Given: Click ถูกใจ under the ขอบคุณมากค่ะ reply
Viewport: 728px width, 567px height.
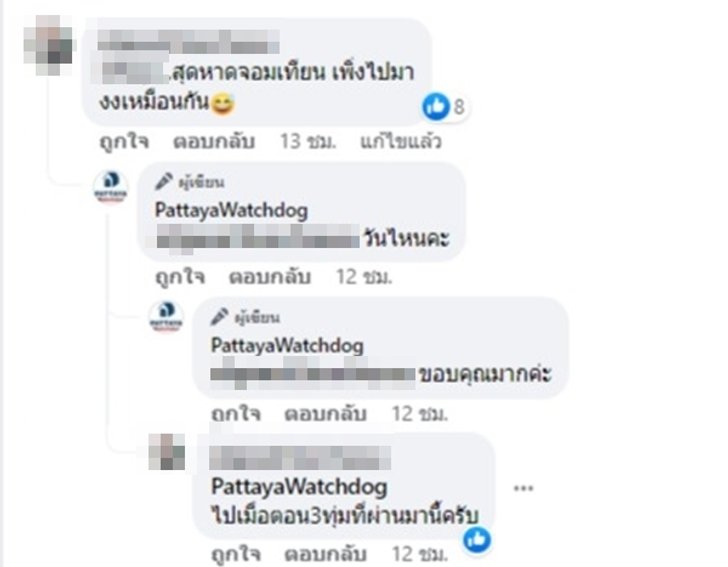Looking at the screenshot, I should tap(236, 414).
